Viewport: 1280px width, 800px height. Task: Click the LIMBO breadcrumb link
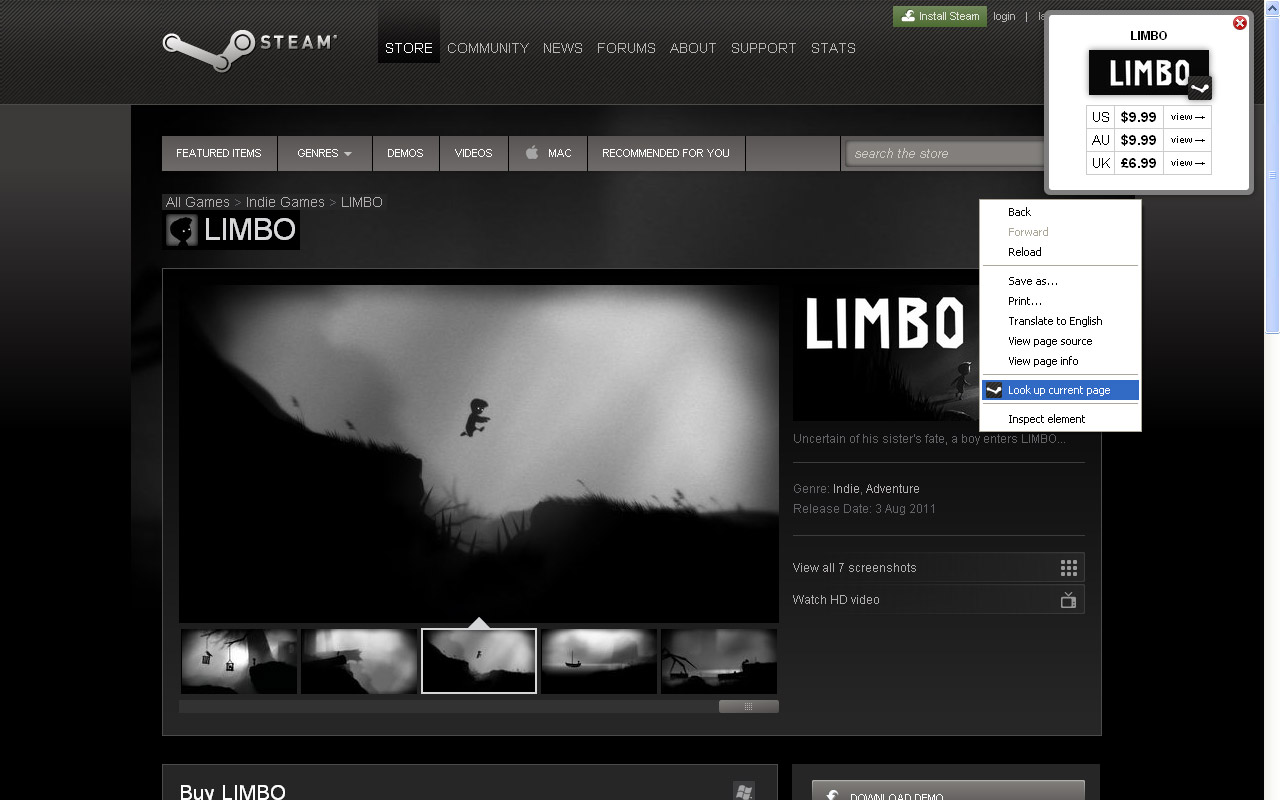[362, 202]
